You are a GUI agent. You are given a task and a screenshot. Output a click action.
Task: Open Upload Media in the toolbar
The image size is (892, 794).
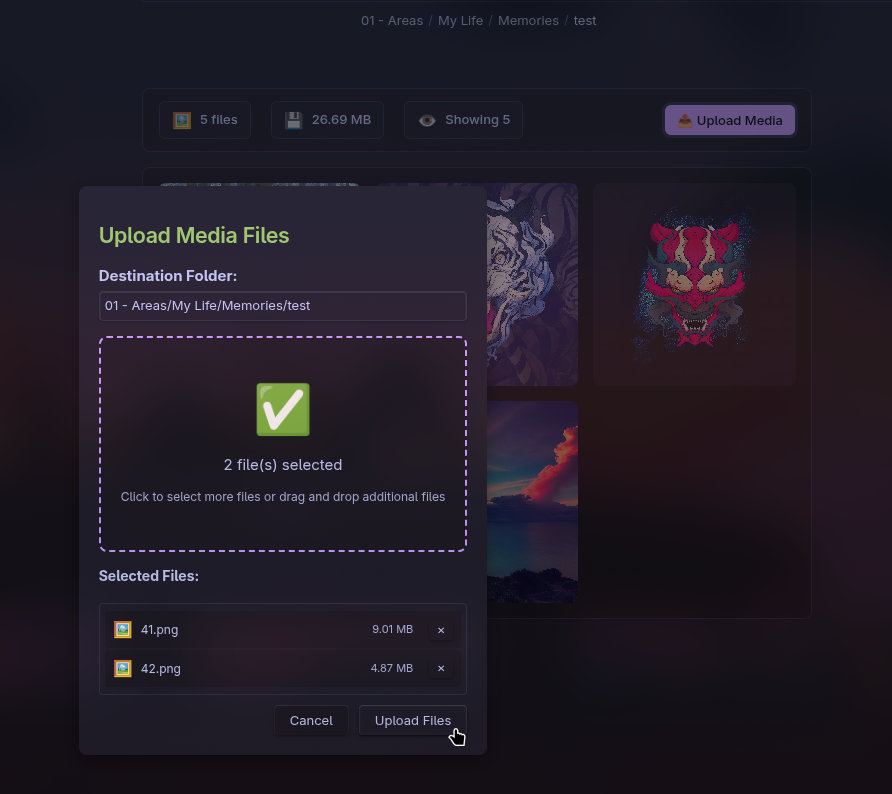[x=730, y=120]
